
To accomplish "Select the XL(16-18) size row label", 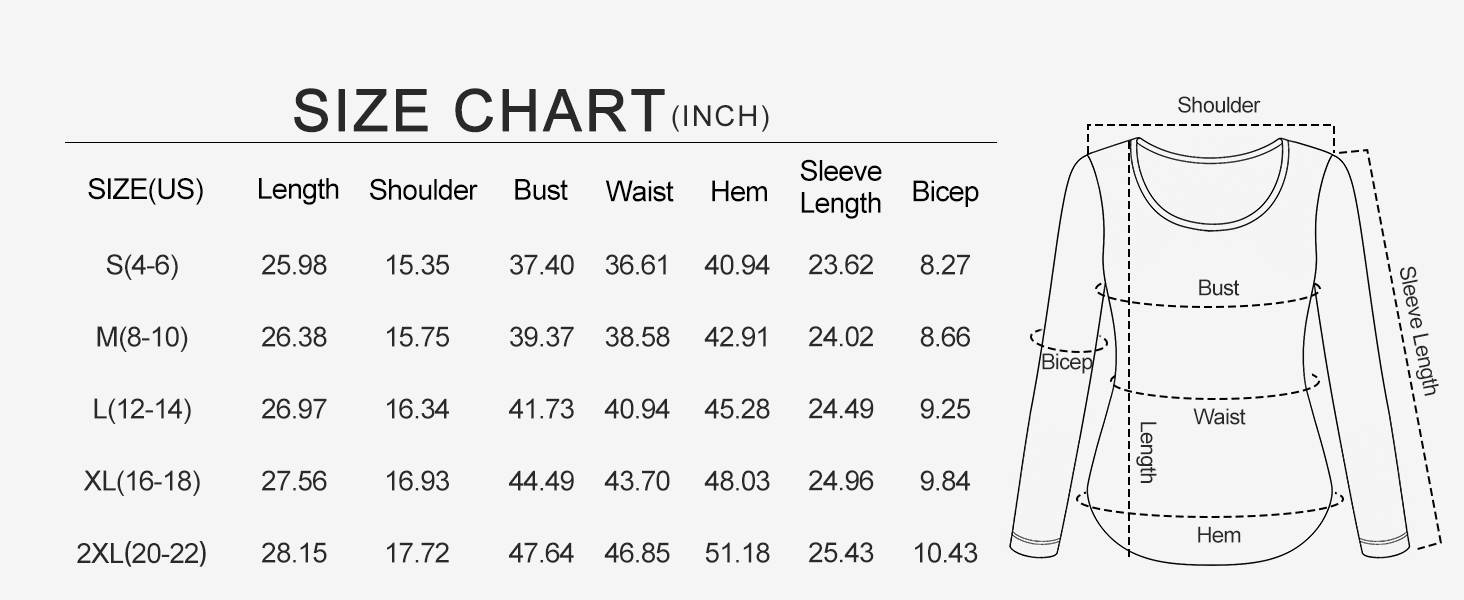I will pyautogui.click(x=142, y=481).
